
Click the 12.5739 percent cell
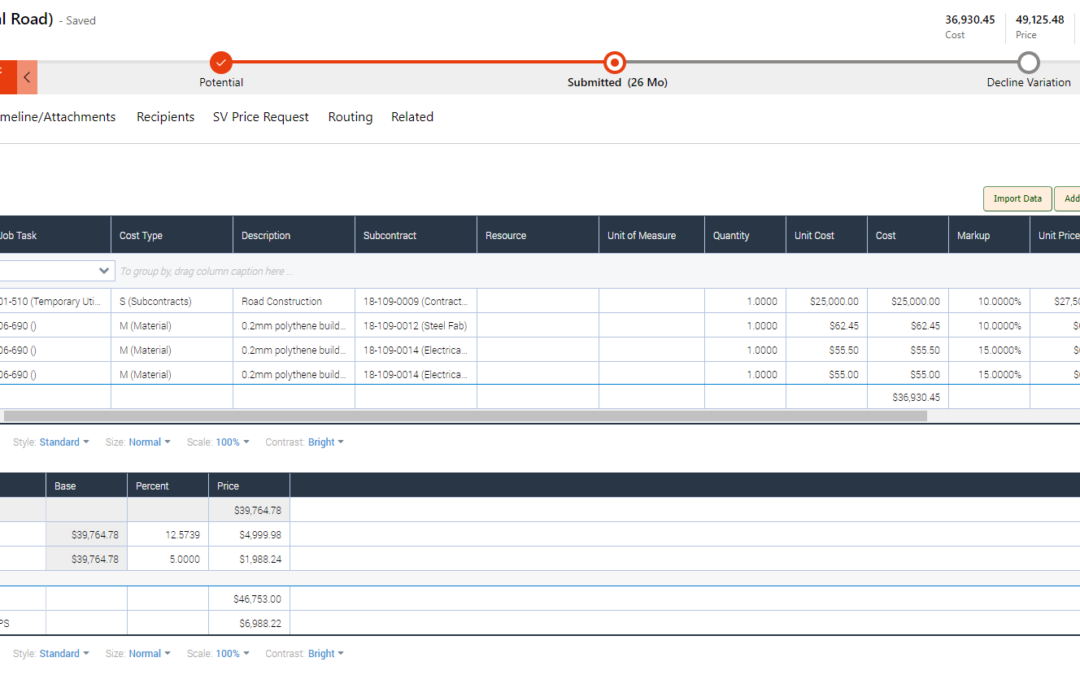pos(167,535)
